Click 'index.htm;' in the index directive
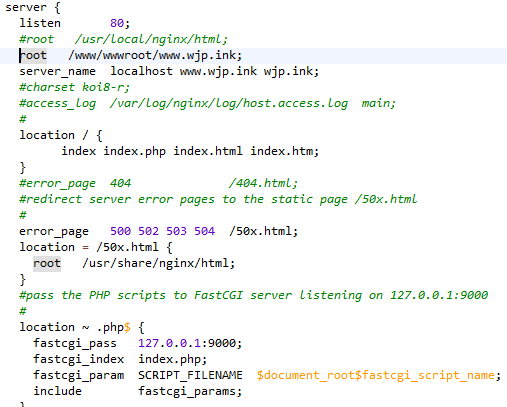This screenshot has width=507, height=407. pyautogui.click(x=285, y=151)
